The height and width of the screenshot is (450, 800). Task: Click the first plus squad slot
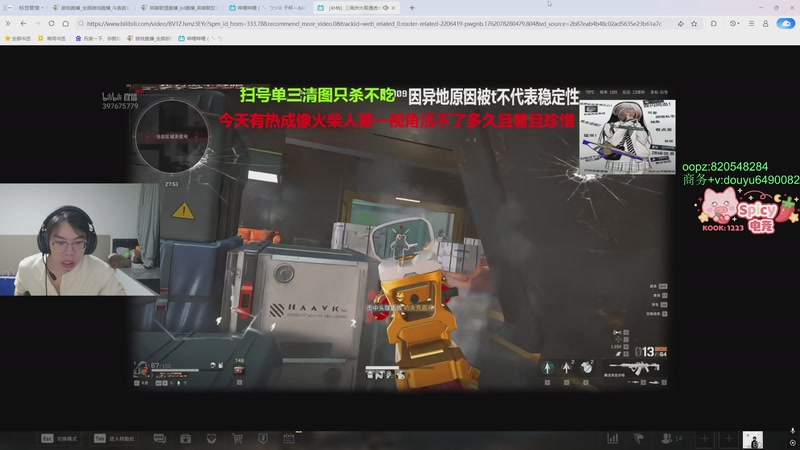[x=704, y=438]
